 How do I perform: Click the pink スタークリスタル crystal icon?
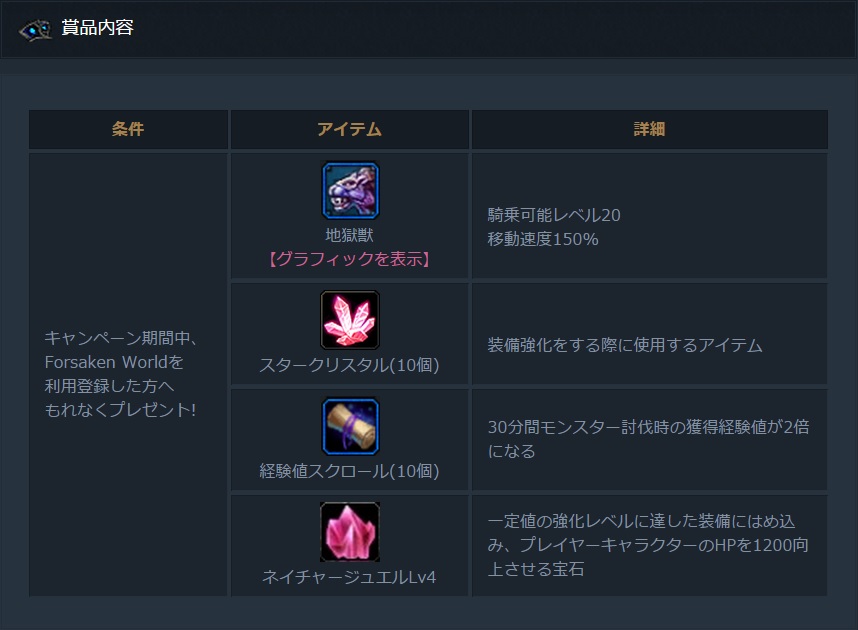click(350, 319)
